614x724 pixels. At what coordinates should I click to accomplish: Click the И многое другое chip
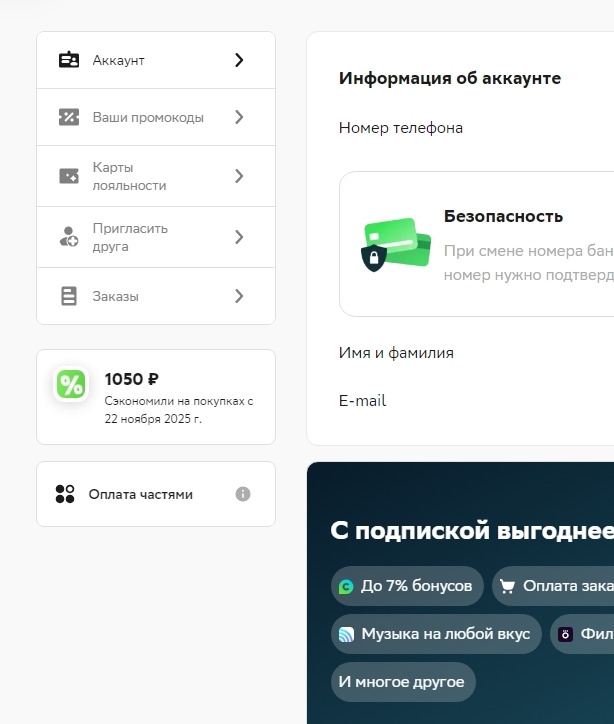click(402, 682)
